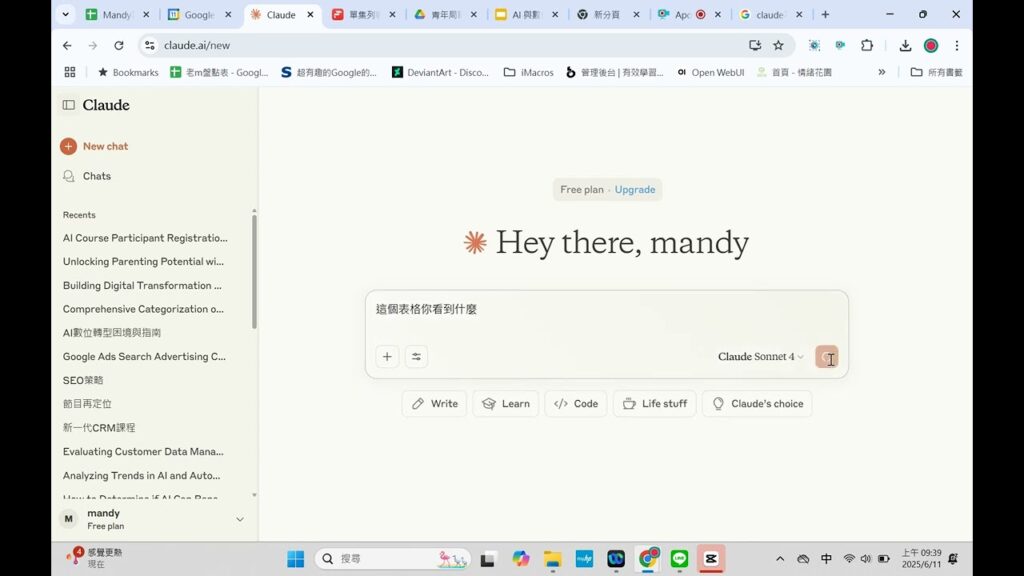Choose the Code suggestion chip
Viewport: 1024px width, 576px height.
click(575, 404)
